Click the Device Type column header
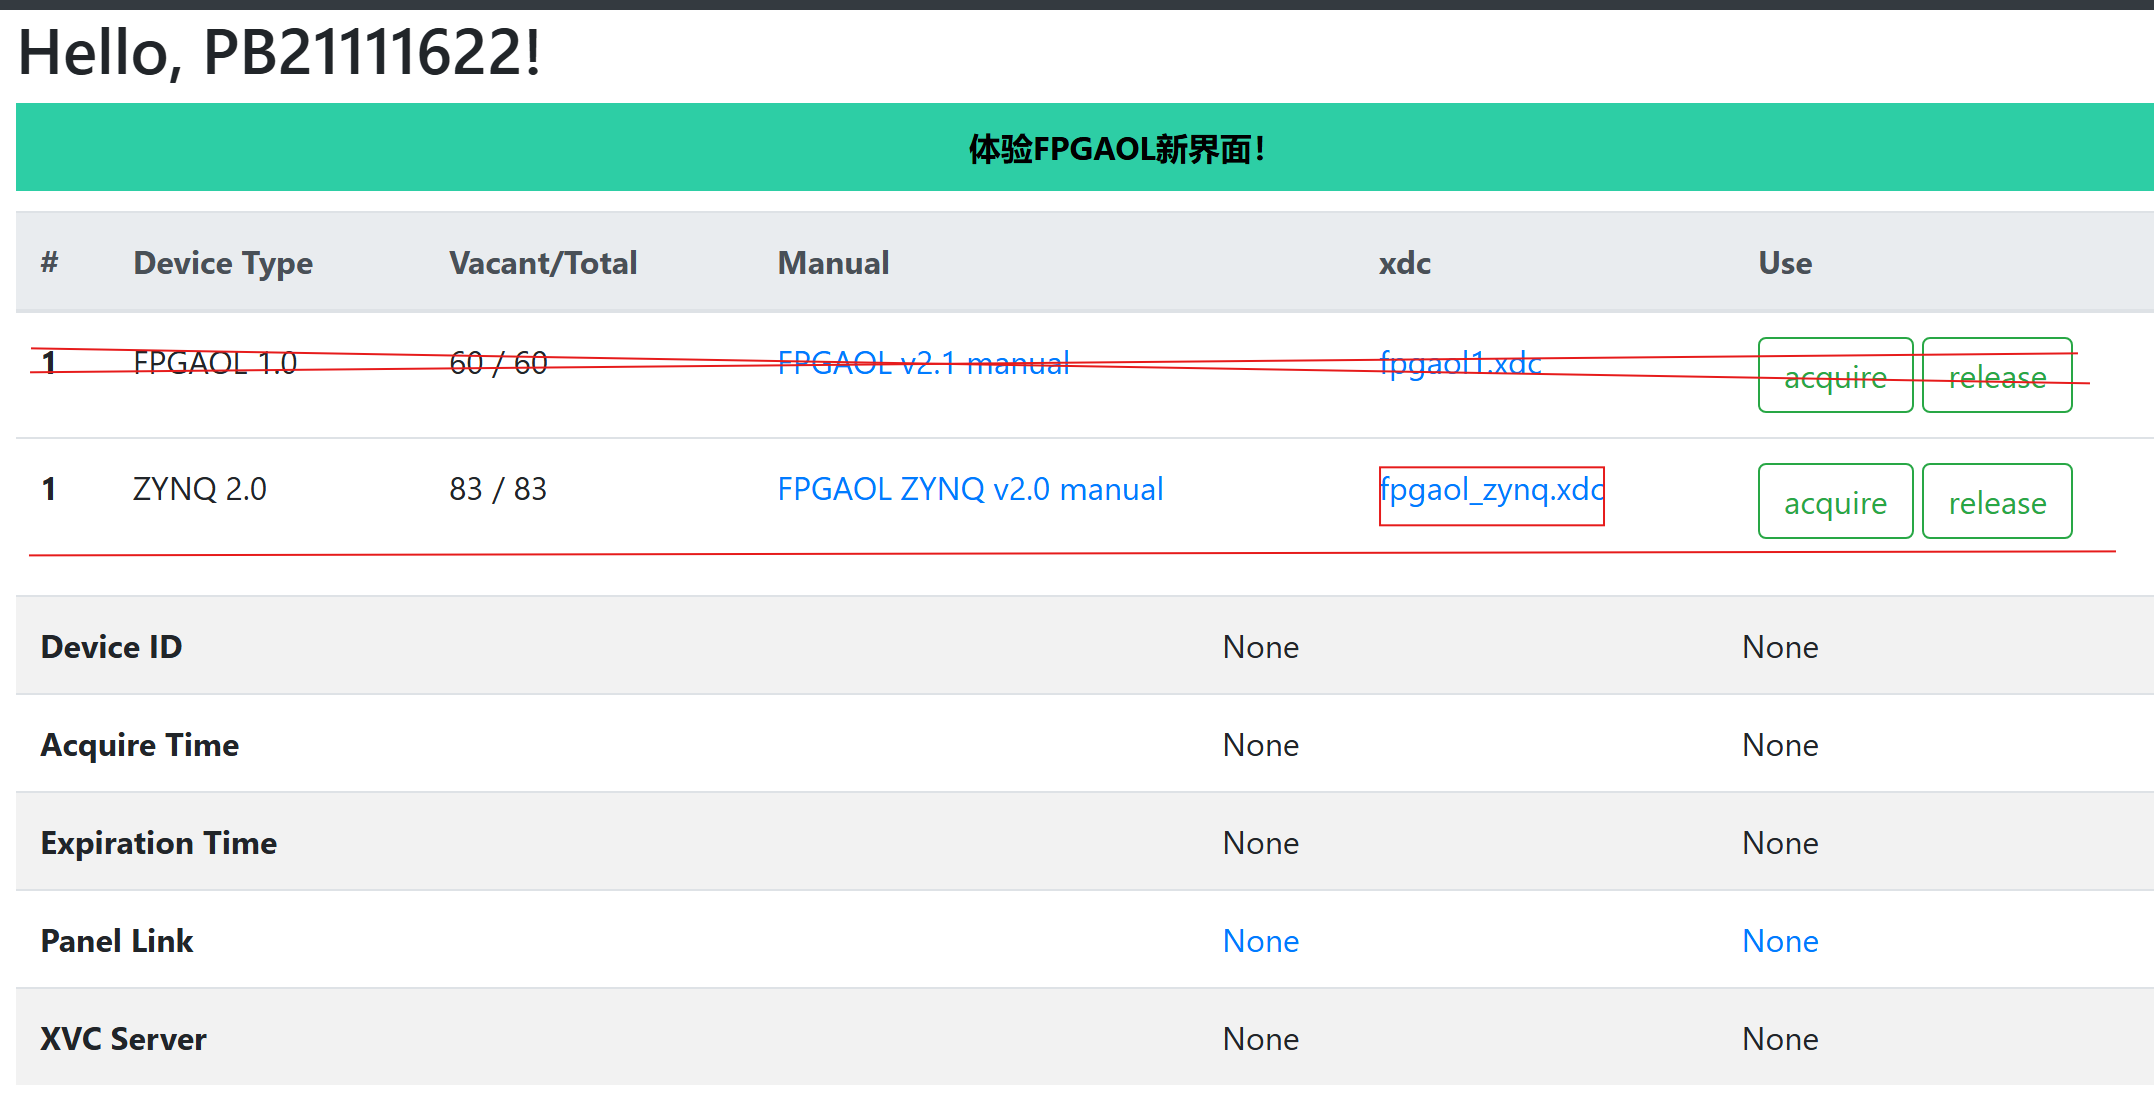The image size is (2154, 1096). [223, 263]
